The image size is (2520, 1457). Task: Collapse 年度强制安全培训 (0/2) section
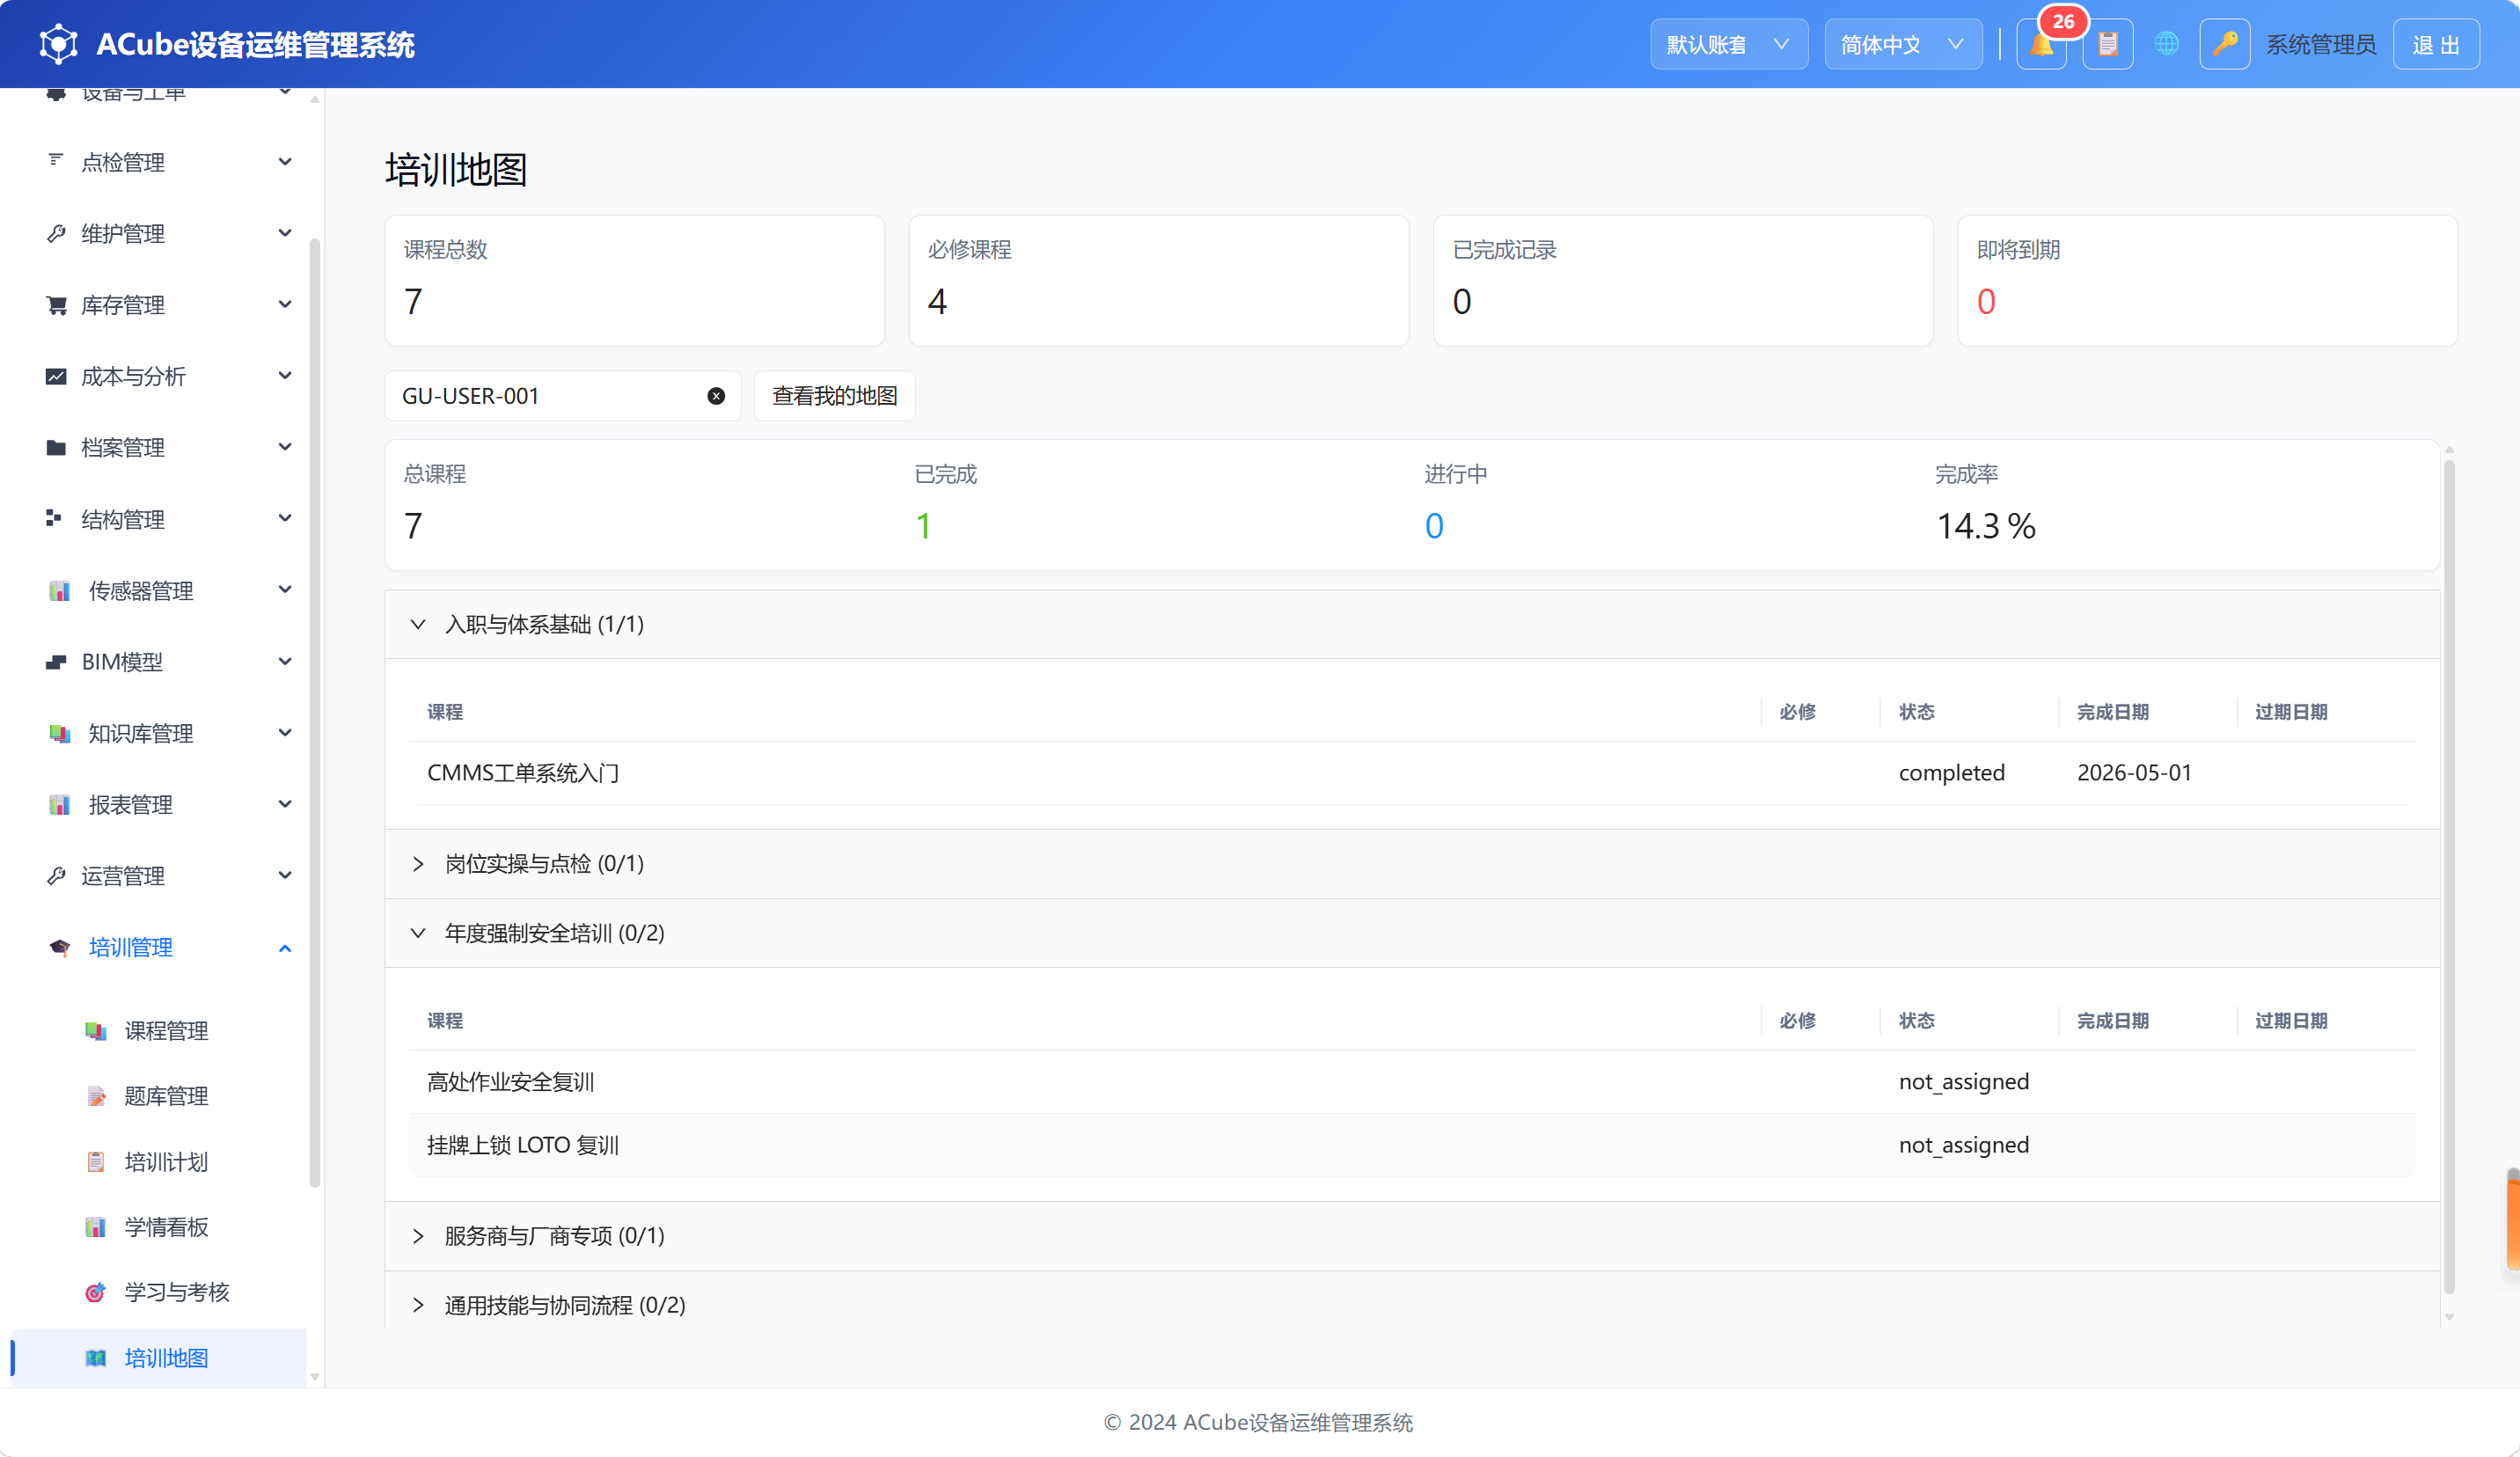pyautogui.click(x=1411, y=933)
